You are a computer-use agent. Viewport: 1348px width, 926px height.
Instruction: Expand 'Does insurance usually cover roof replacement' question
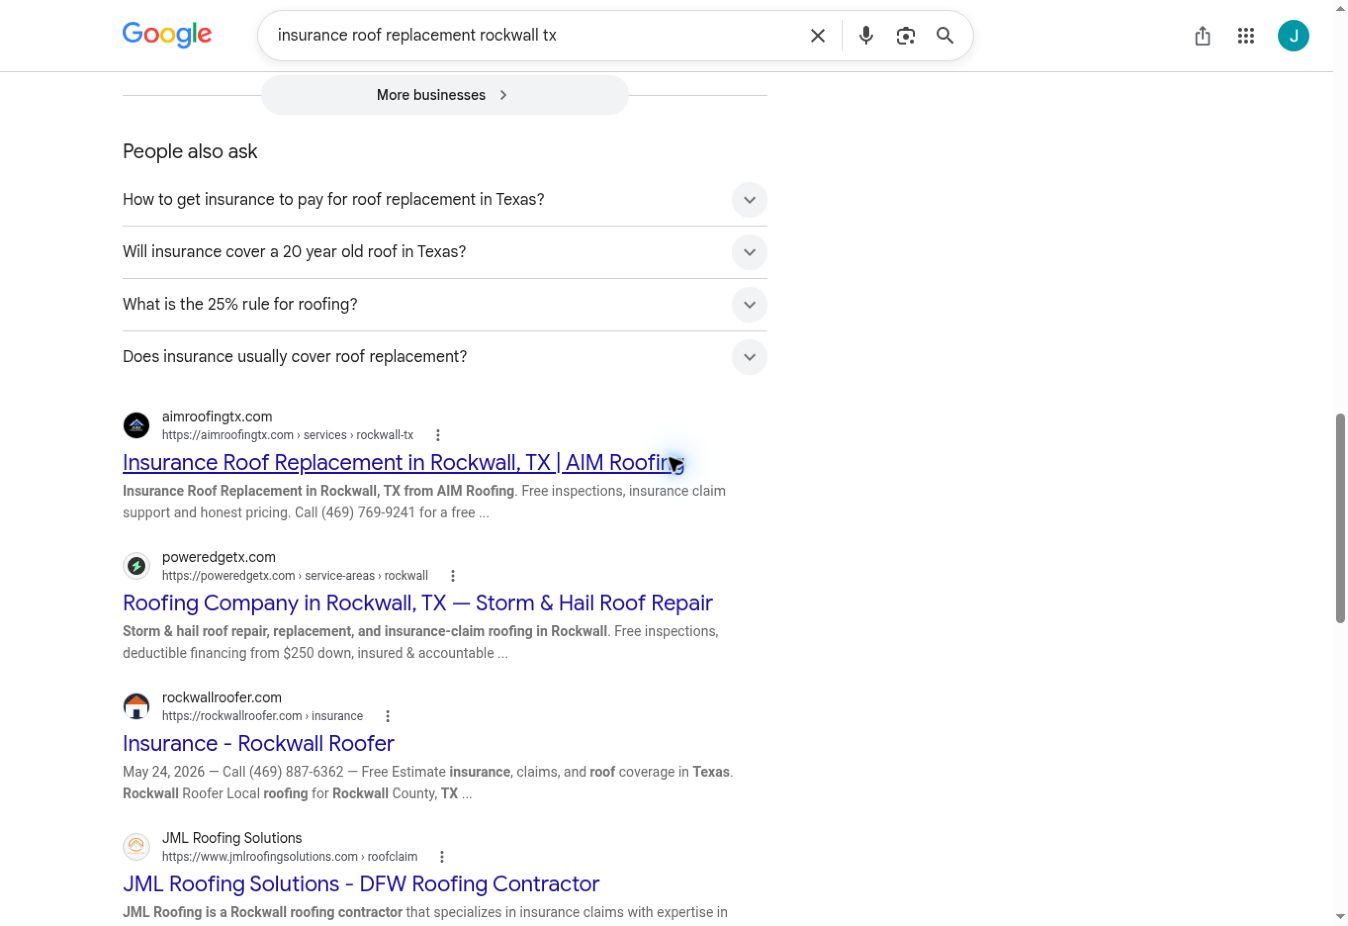pyautogui.click(x=445, y=357)
